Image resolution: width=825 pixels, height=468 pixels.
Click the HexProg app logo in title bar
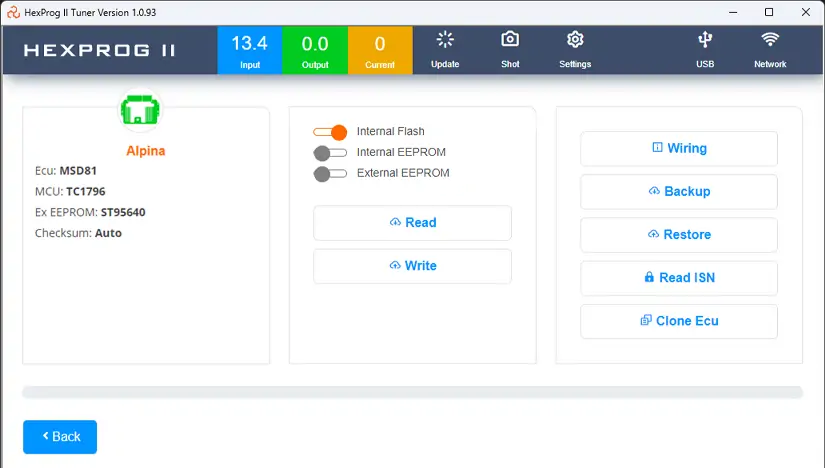[13, 12]
